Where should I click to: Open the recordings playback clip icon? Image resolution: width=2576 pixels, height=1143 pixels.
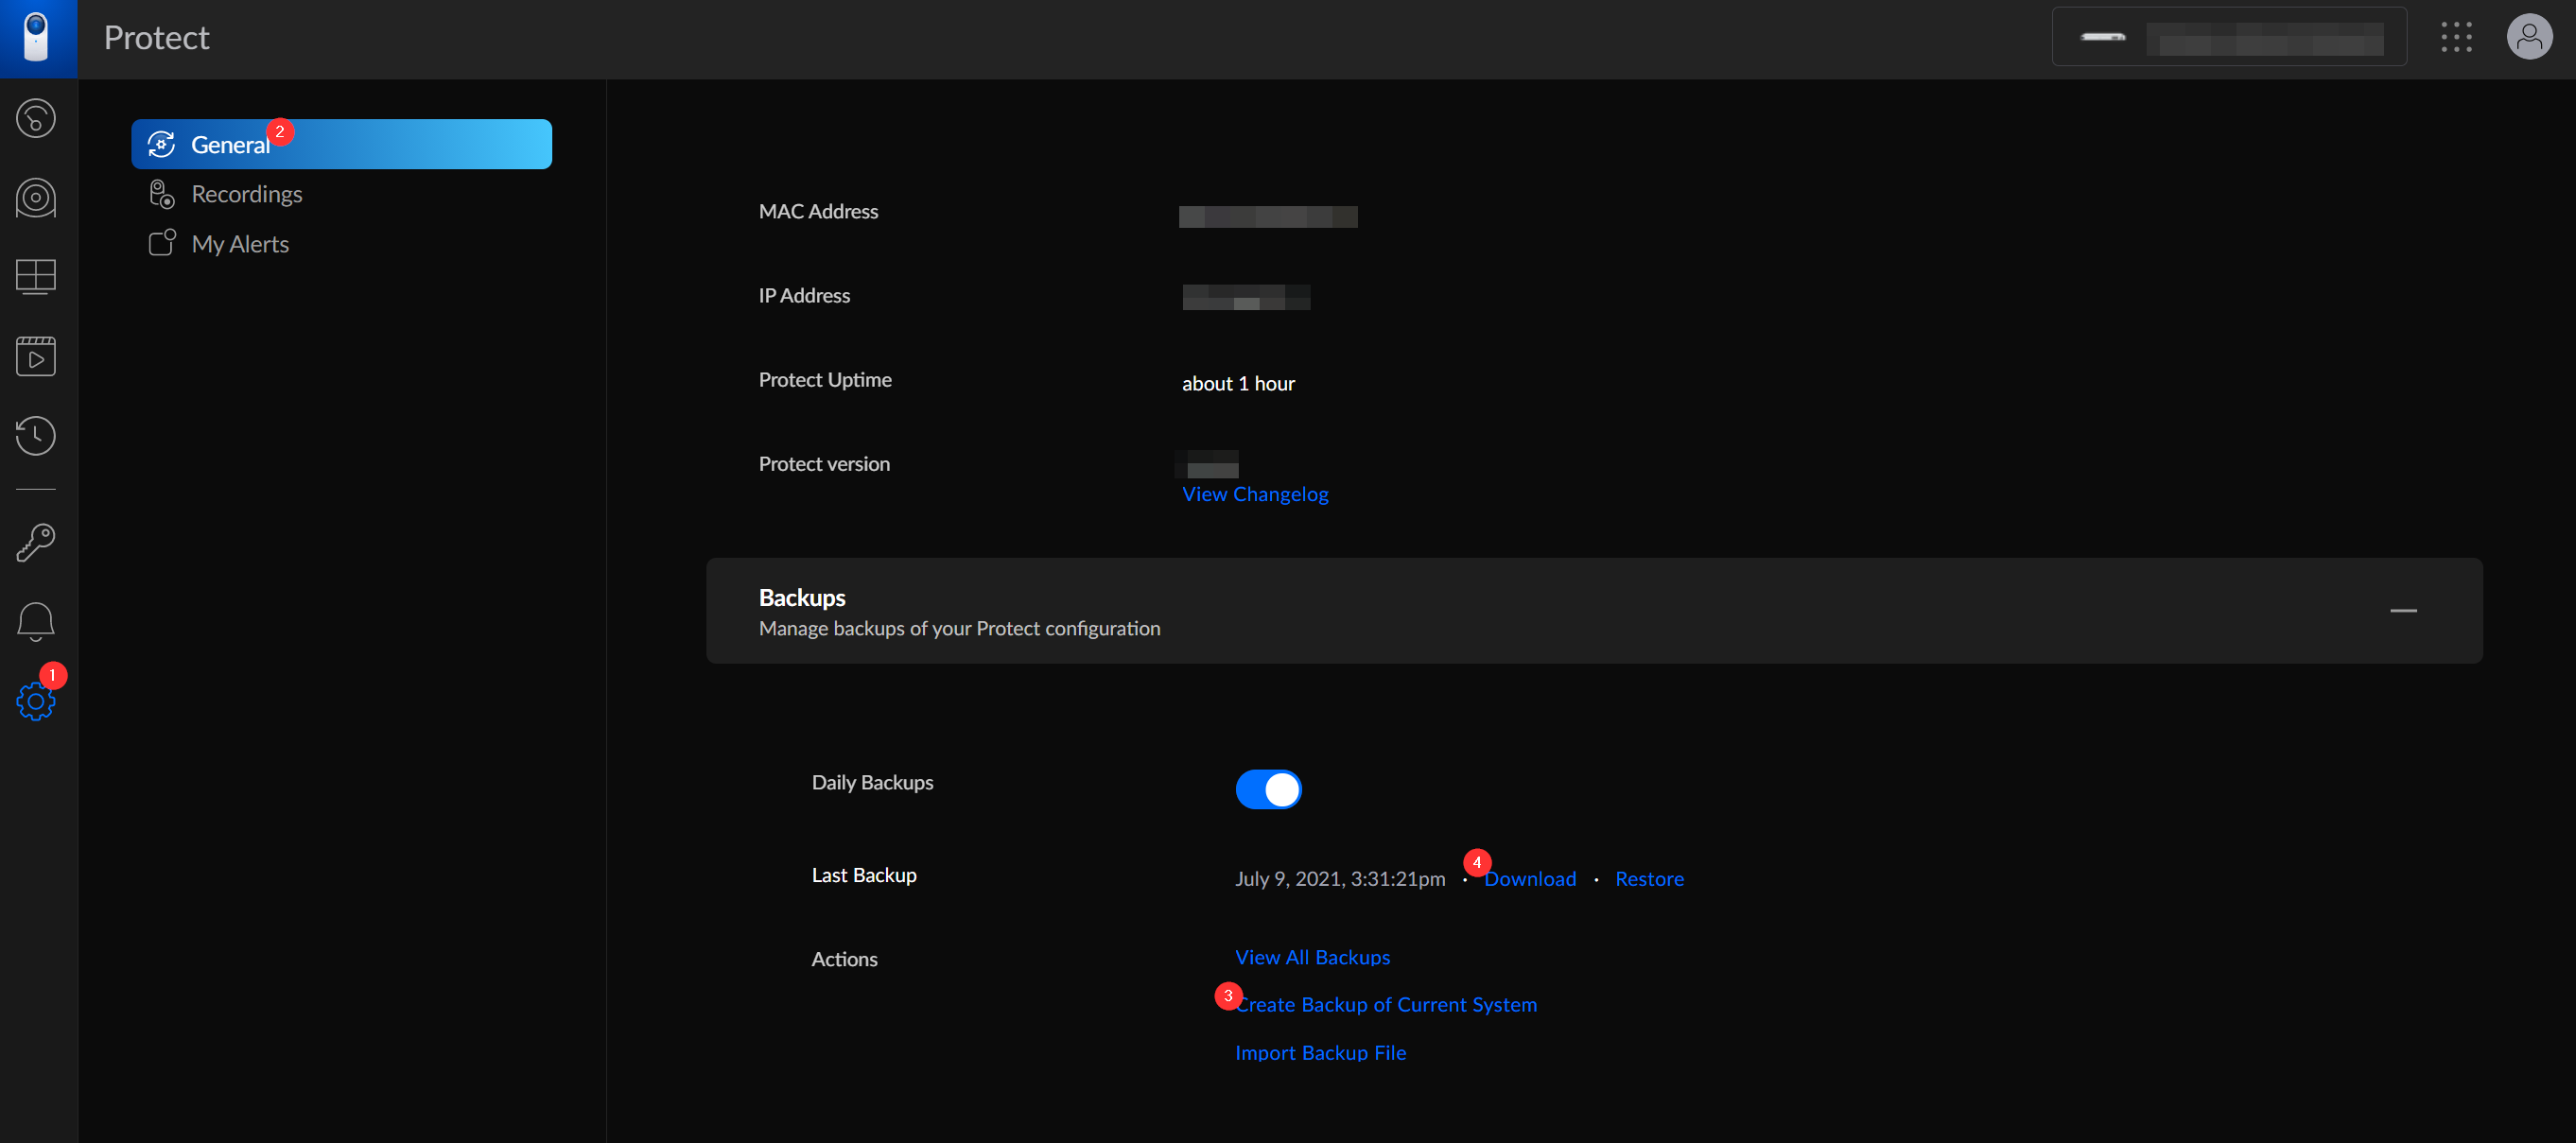[36, 356]
